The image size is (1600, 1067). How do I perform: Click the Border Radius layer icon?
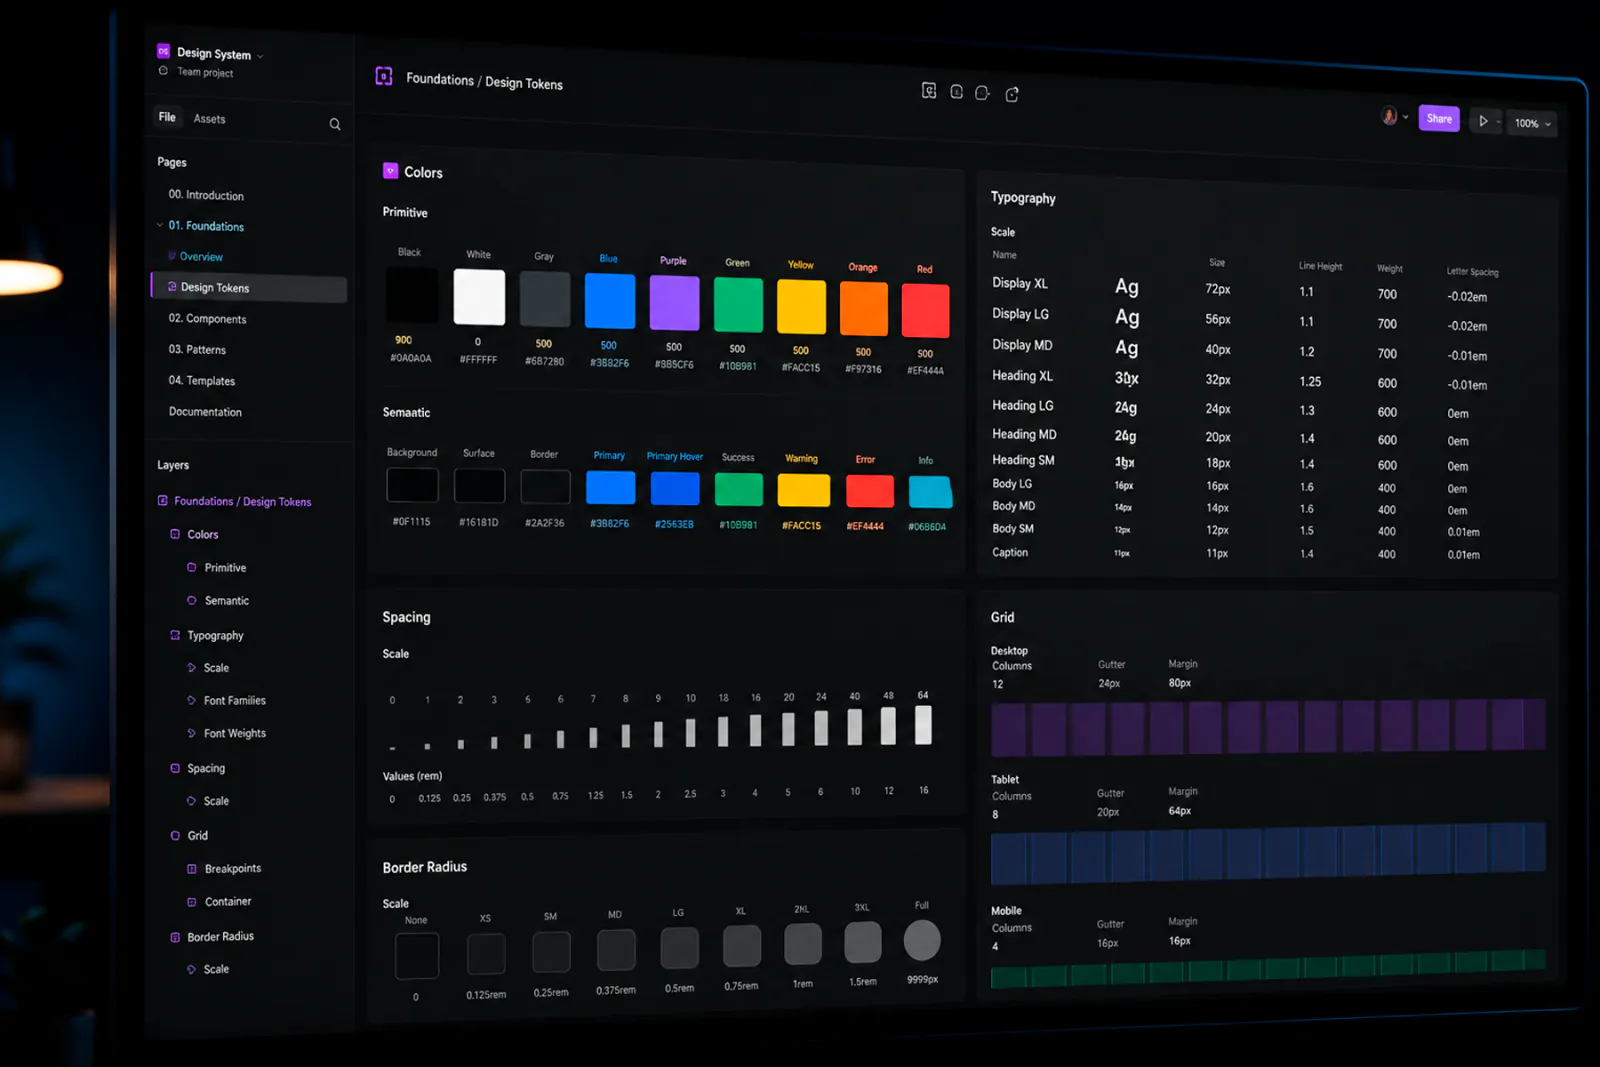pyautogui.click(x=175, y=937)
